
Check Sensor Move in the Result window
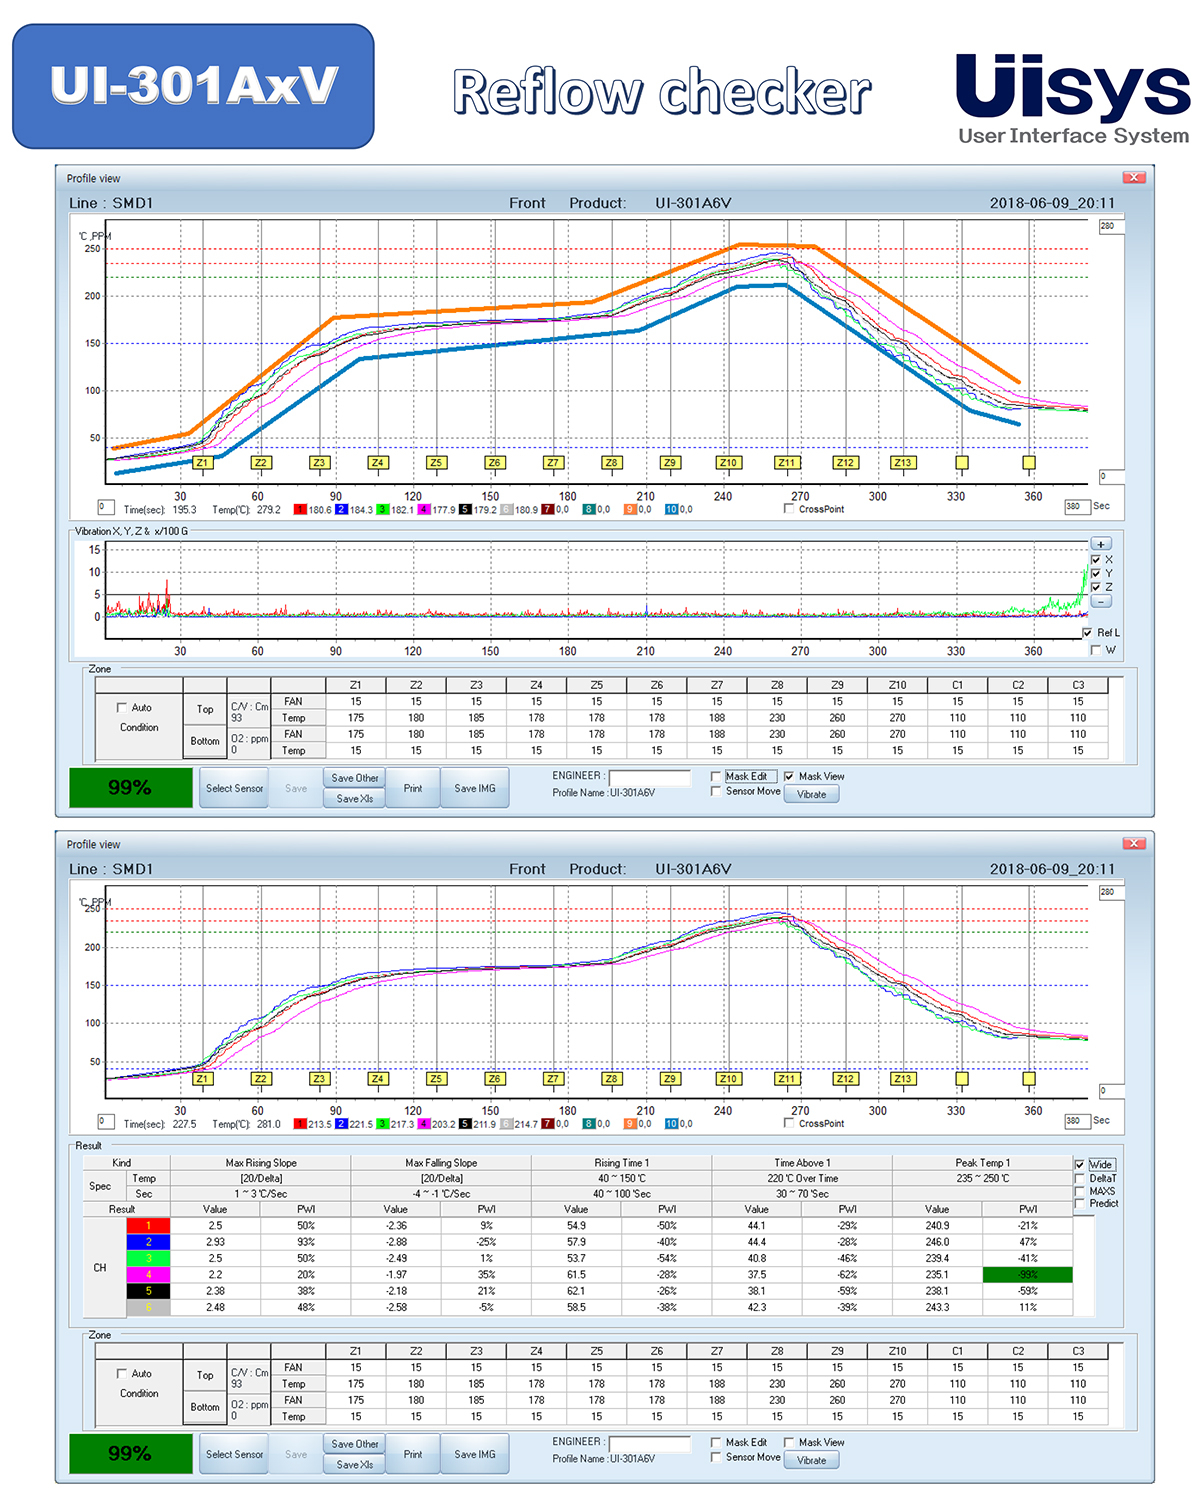click(716, 1457)
